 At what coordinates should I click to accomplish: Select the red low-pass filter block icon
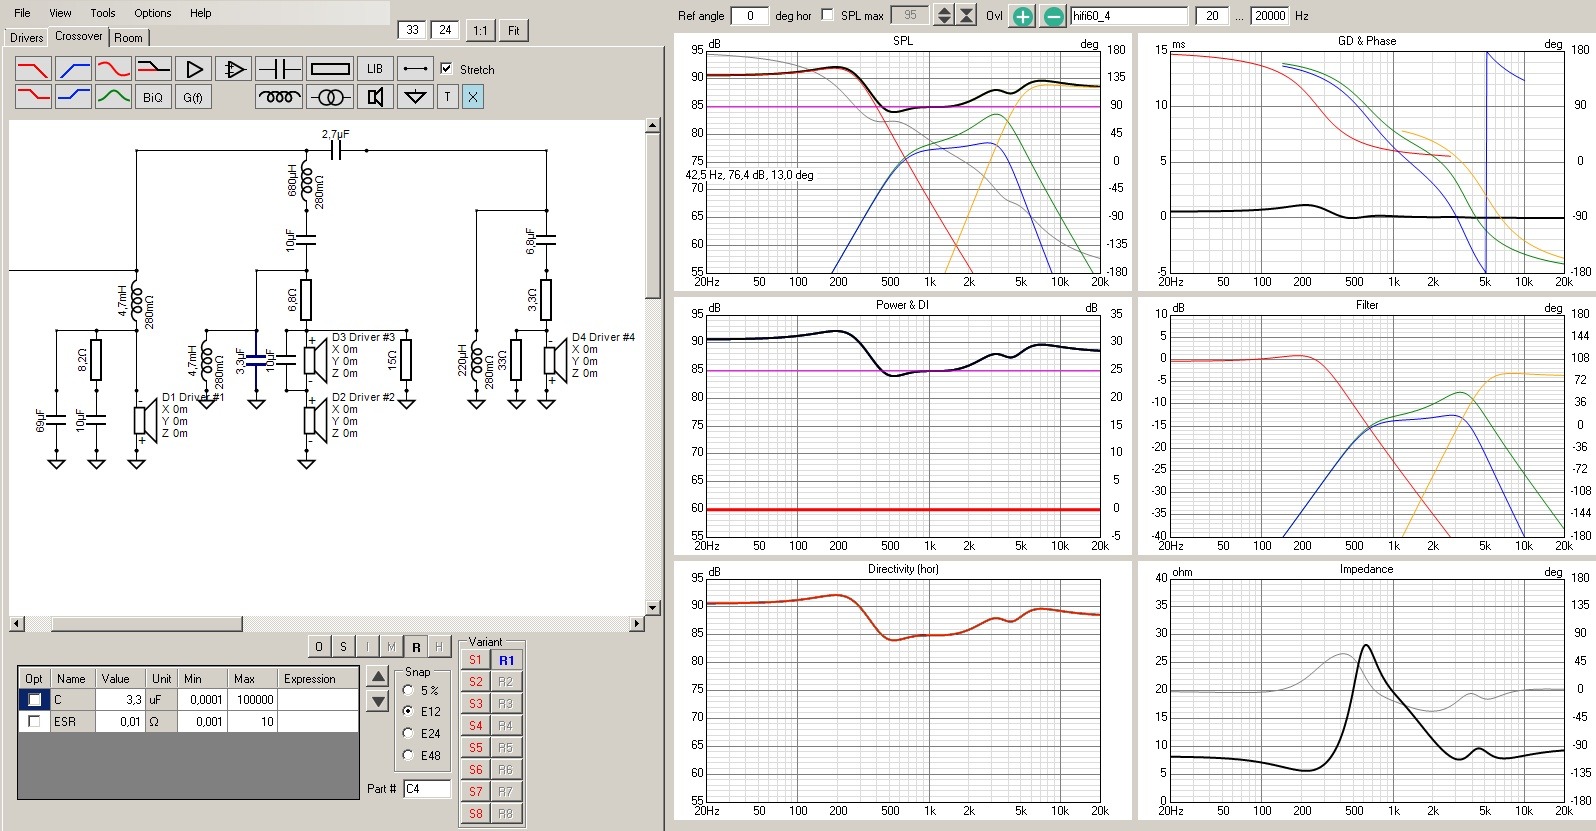[33, 69]
